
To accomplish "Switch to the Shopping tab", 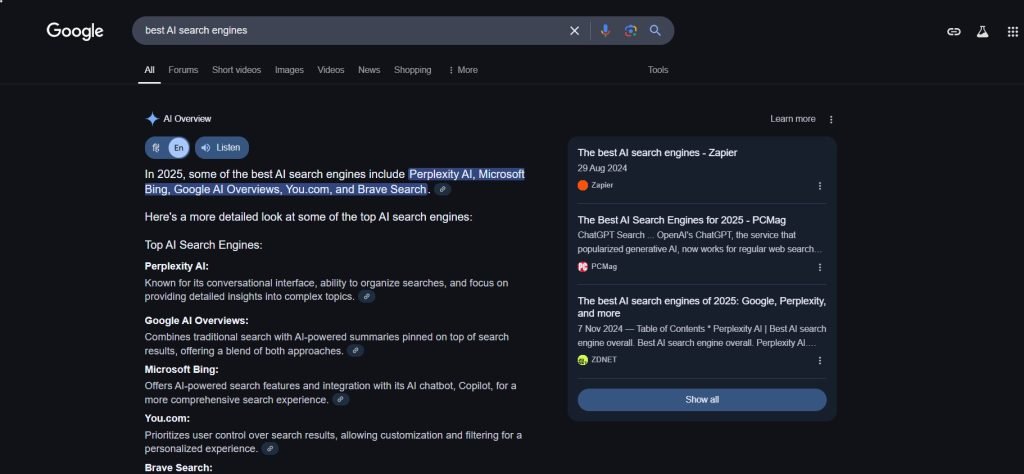I will 413,70.
